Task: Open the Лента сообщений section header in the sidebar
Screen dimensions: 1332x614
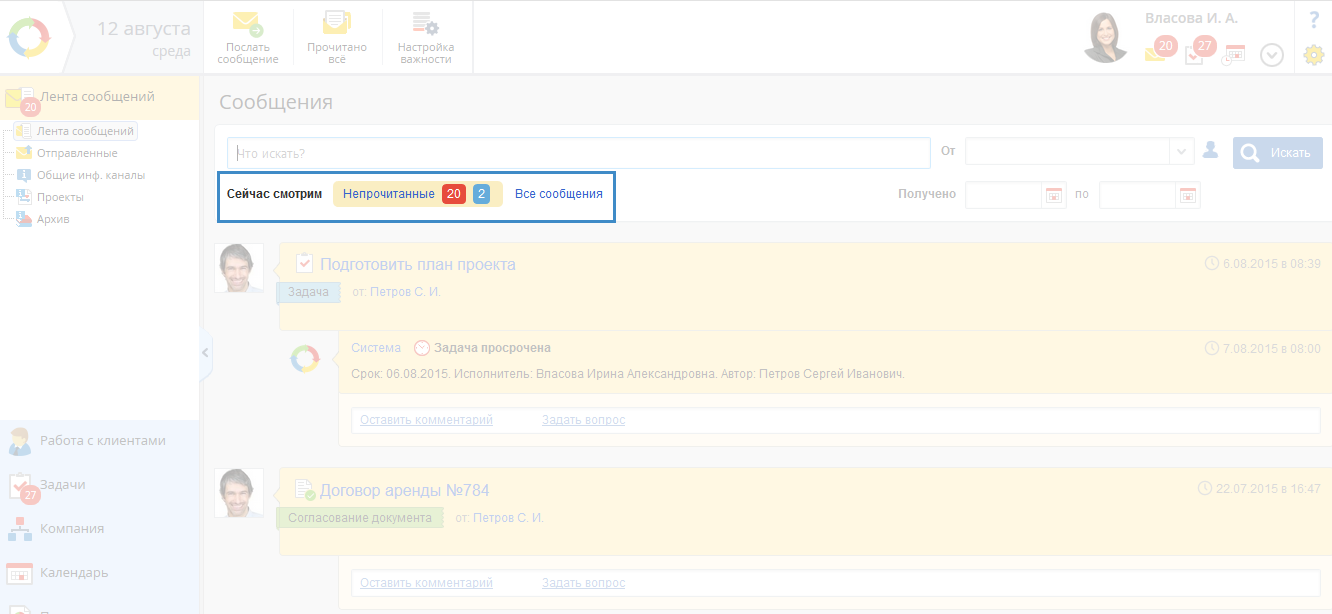Action: [99, 97]
